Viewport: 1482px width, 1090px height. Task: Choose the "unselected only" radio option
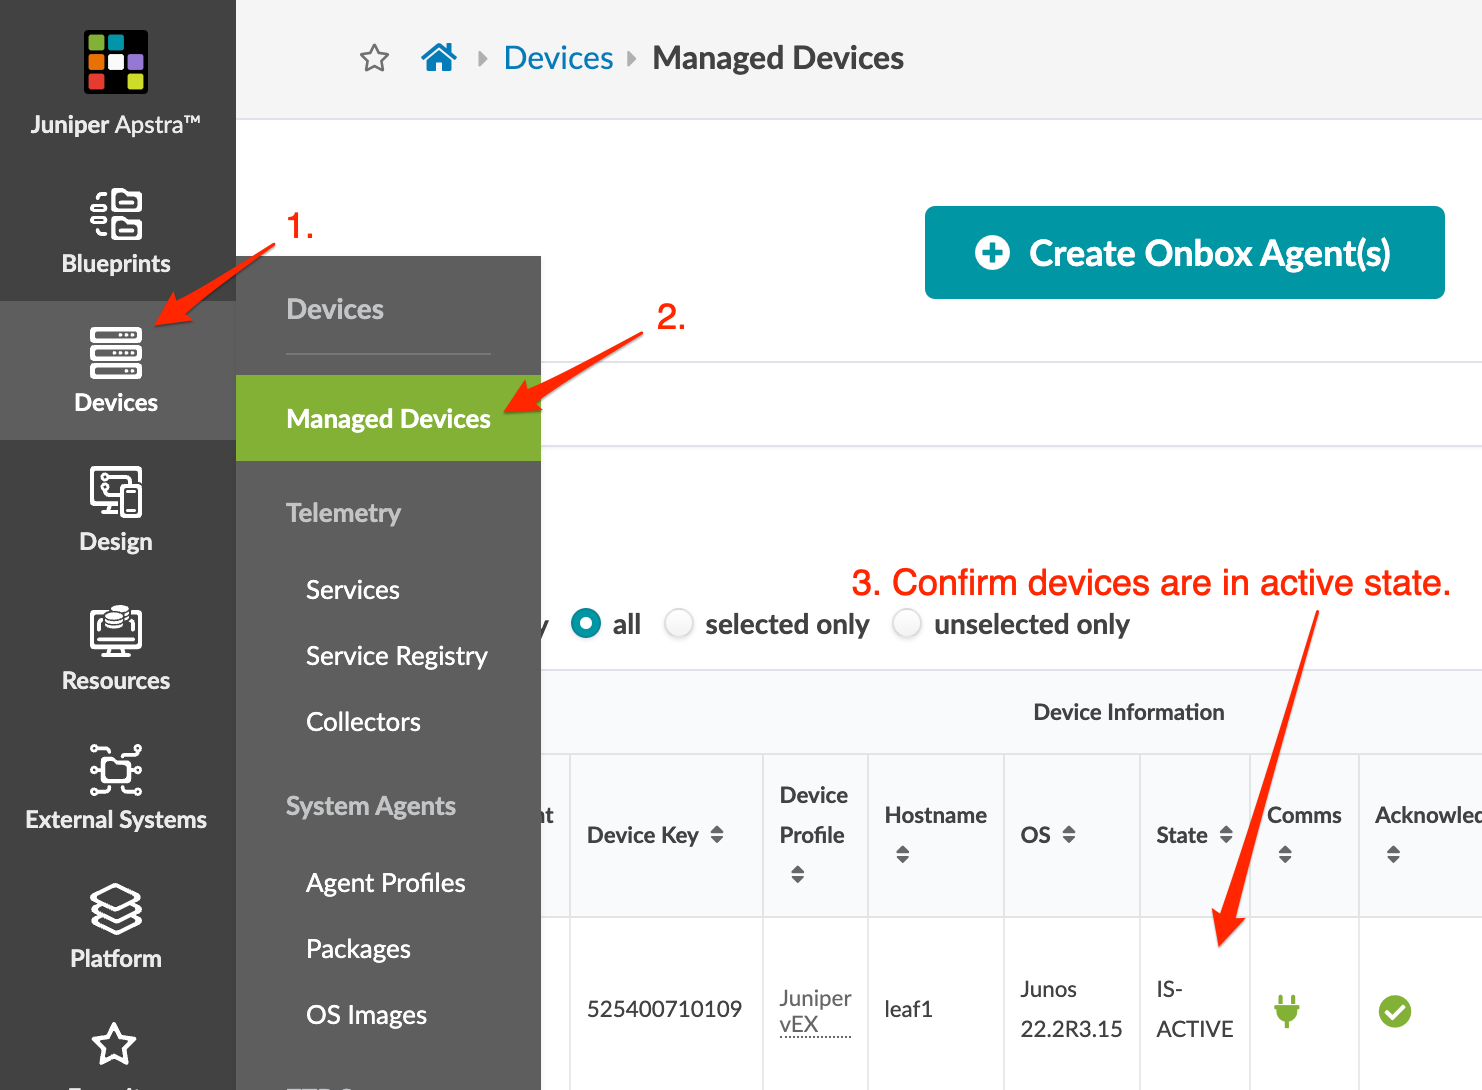907,624
